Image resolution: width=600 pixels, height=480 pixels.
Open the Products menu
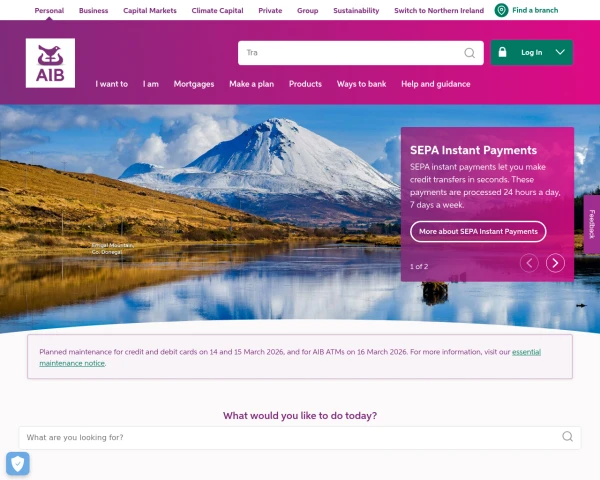[305, 84]
